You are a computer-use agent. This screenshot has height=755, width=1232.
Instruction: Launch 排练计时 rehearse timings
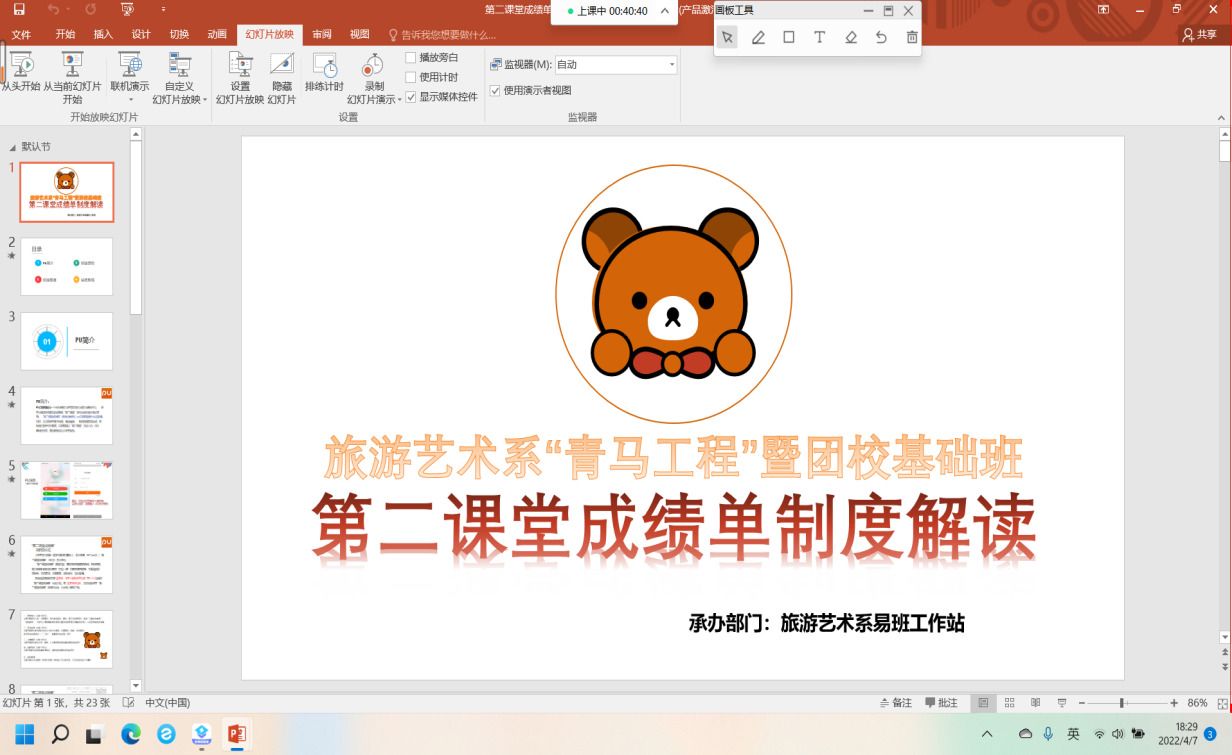point(324,72)
